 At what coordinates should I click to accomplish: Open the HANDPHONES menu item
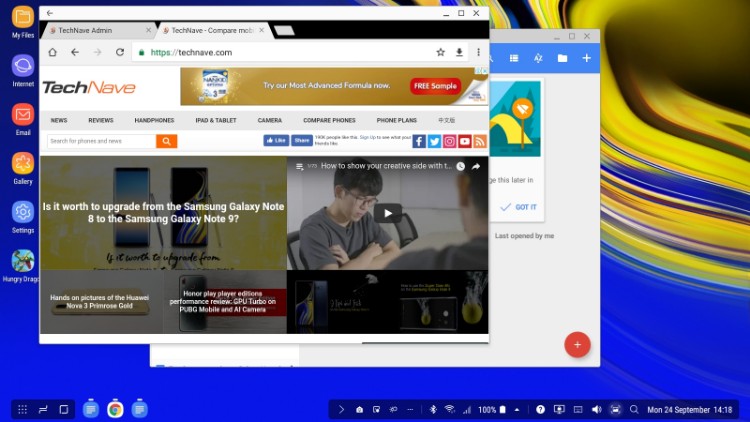[x=154, y=121]
